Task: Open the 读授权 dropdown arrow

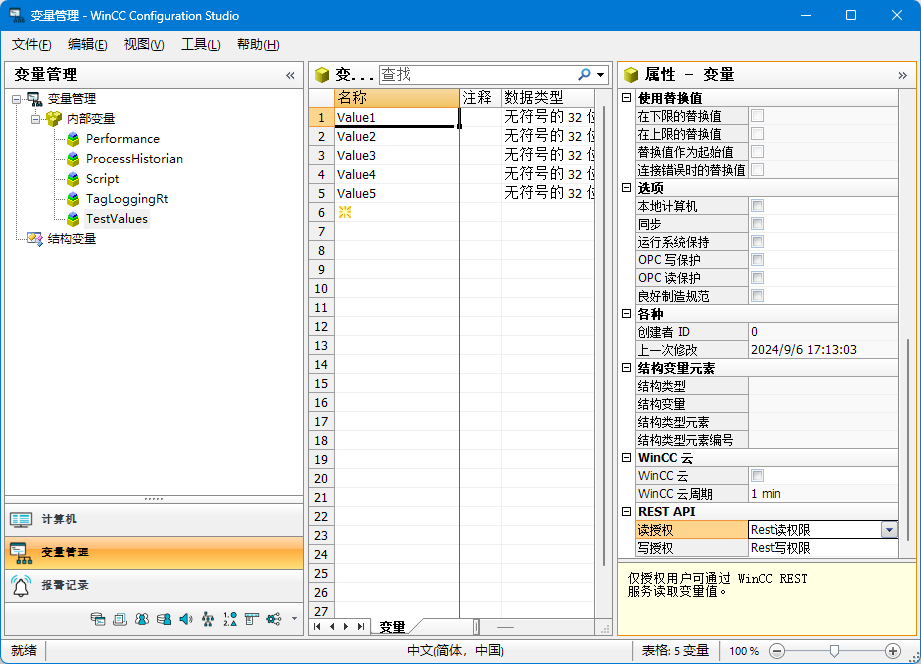Action: pyautogui.click(x=889, y=530)
